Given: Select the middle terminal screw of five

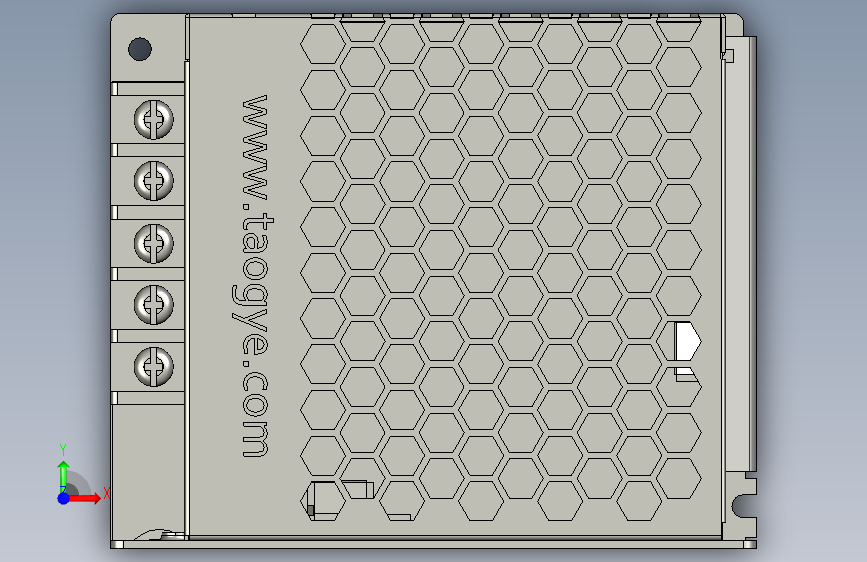Looking at the screenshot, I should [154, 243].
